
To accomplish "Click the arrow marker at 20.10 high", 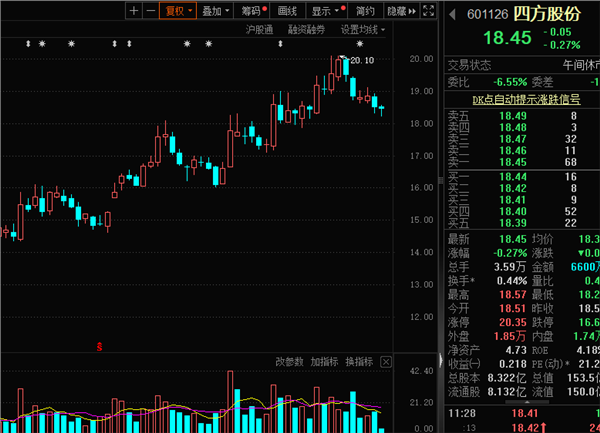I will pyautogui.click(x=345, y=63).
